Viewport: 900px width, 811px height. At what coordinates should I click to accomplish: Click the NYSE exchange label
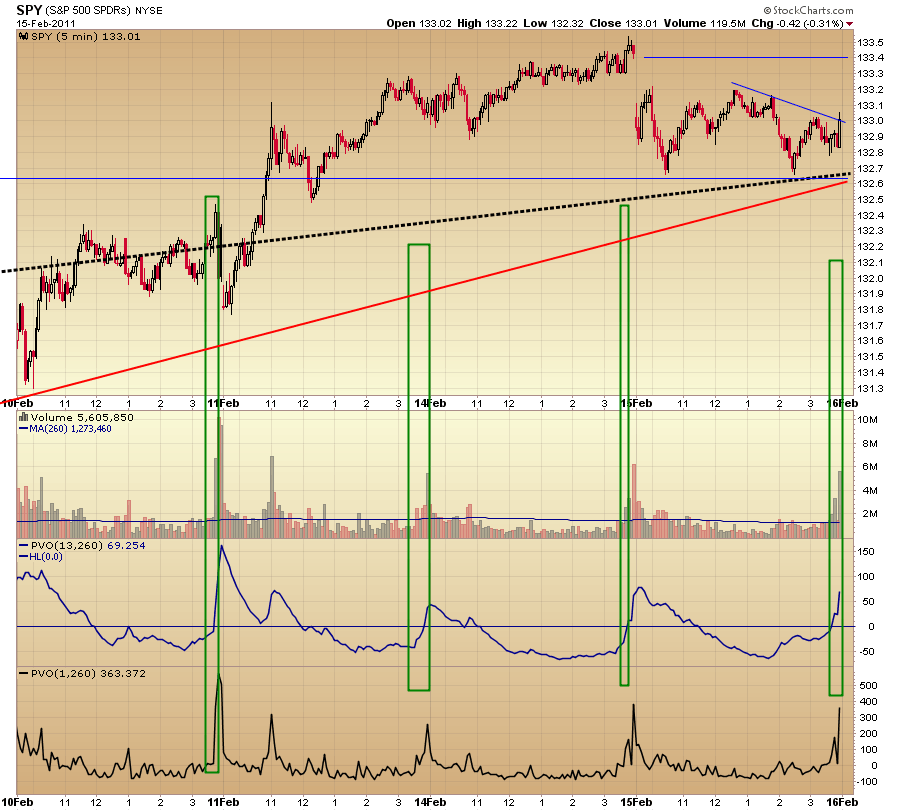coord(149,10)
